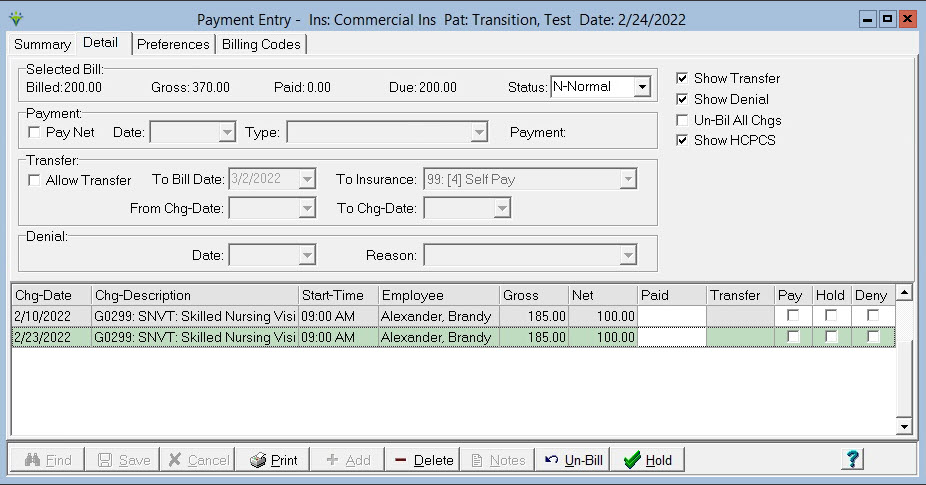926x485 pixels.
Task: Click the Print toolbar button
Action: pos(273,460)
